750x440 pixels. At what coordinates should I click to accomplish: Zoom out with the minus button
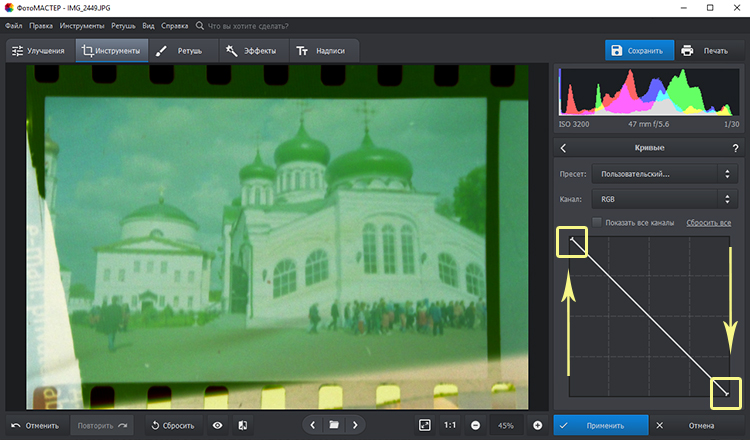474,425
